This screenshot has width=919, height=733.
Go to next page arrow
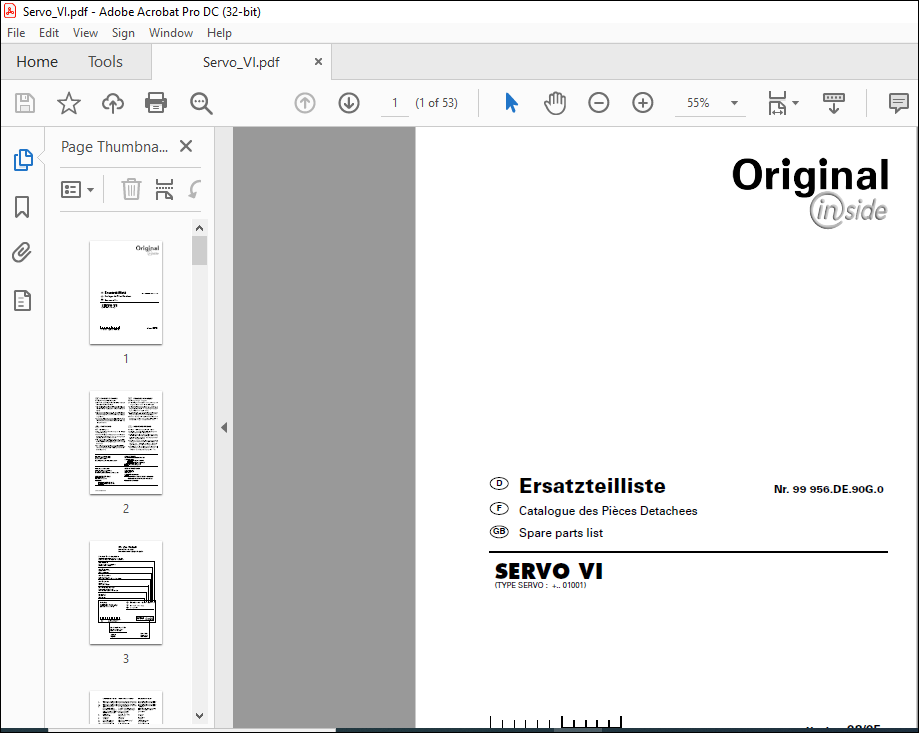click(349, 103)
